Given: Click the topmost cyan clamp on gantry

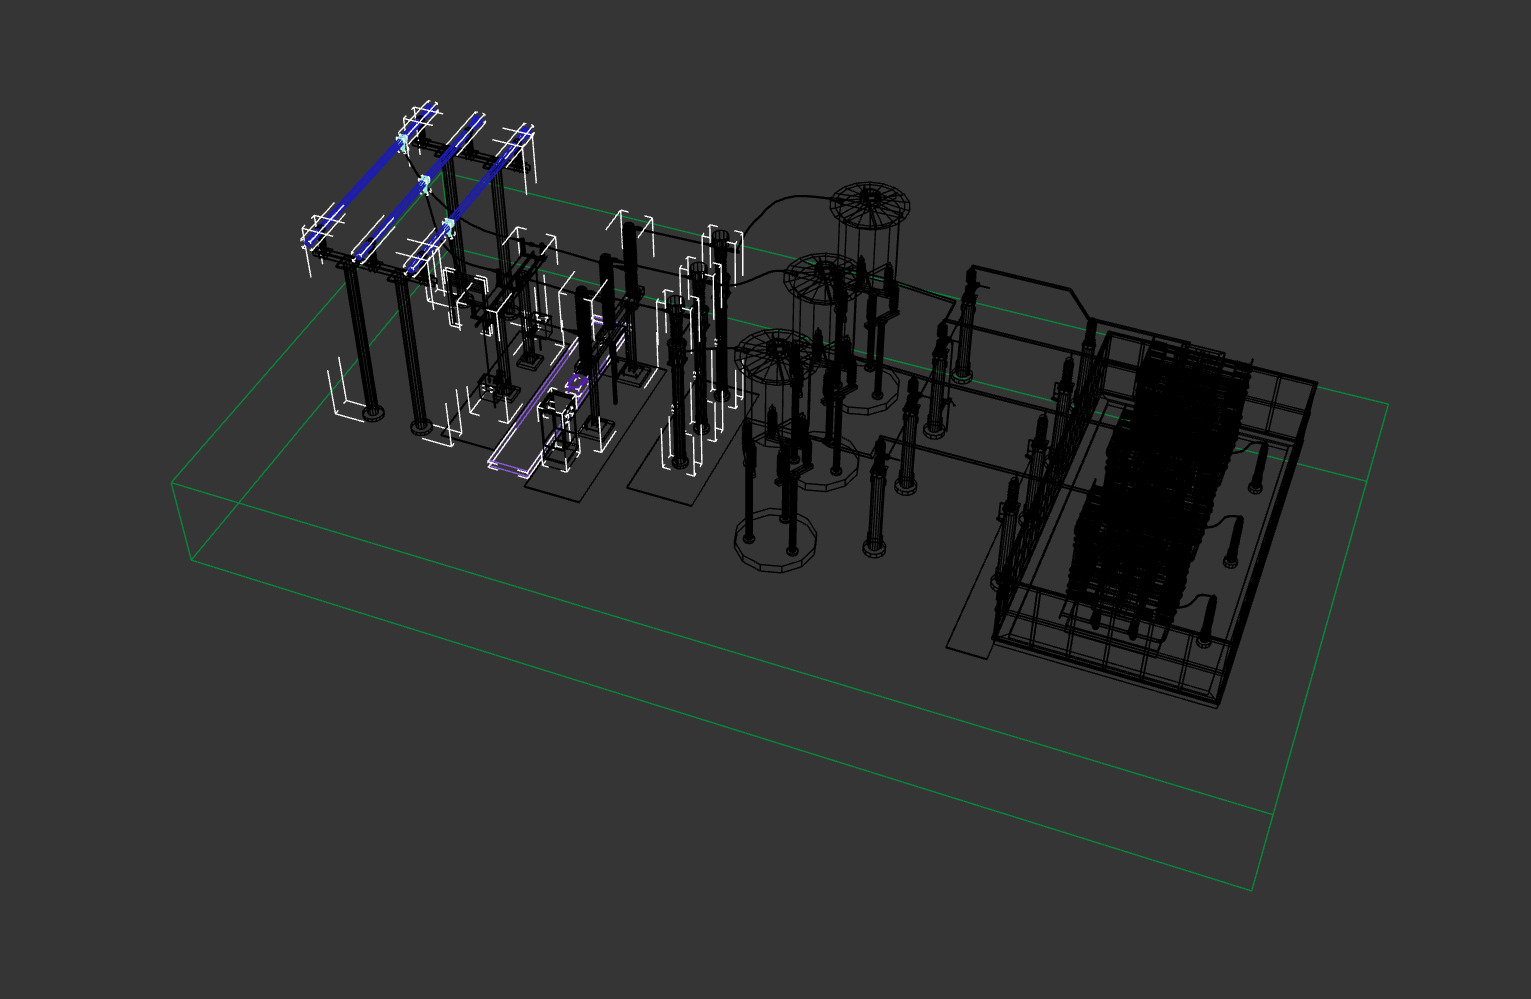Looking at the screenshot, I should click(x=405, y=140).
